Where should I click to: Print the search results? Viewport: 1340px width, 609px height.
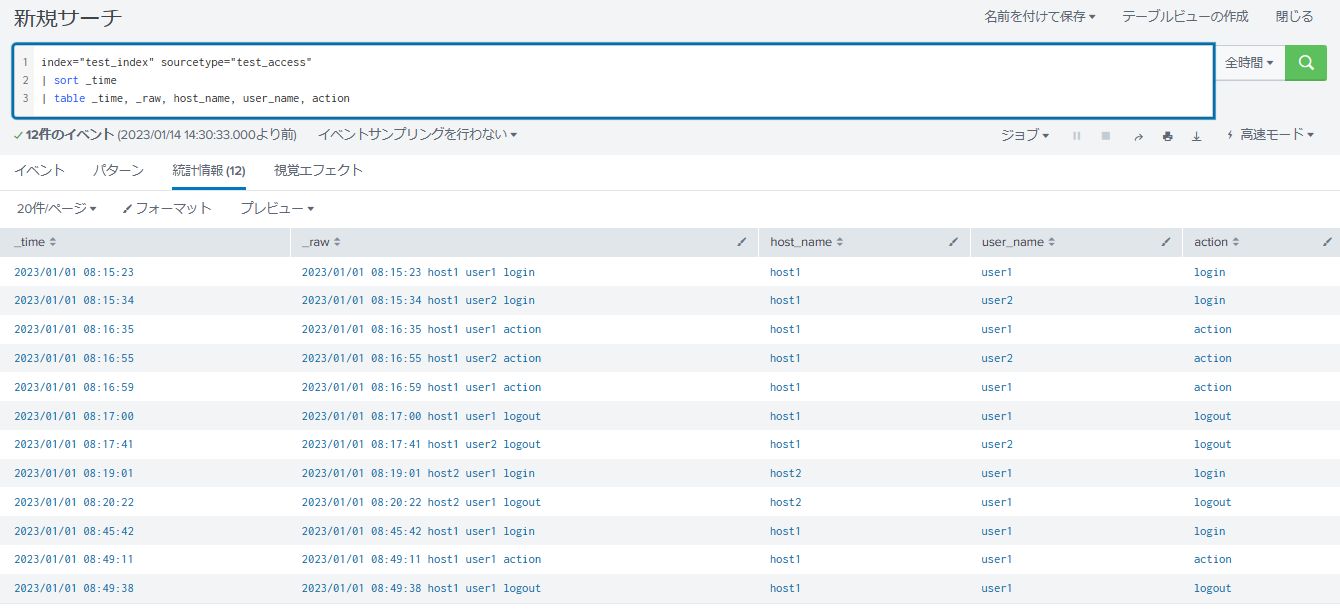[x=1167, y=135]
